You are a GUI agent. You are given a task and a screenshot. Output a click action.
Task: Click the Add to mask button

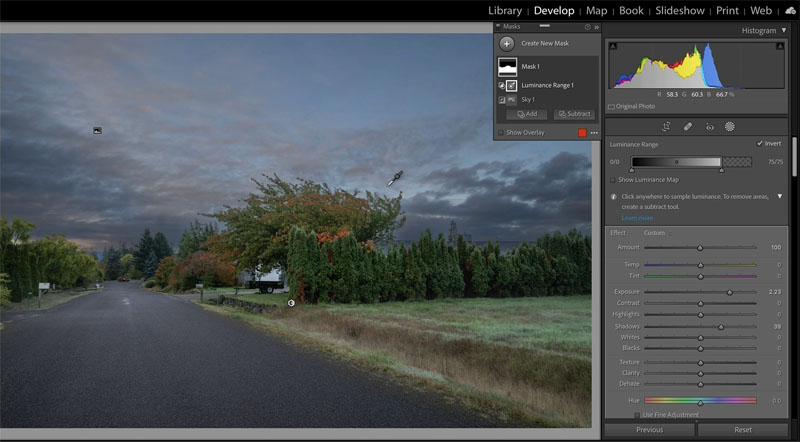click(x=527, y=114)
